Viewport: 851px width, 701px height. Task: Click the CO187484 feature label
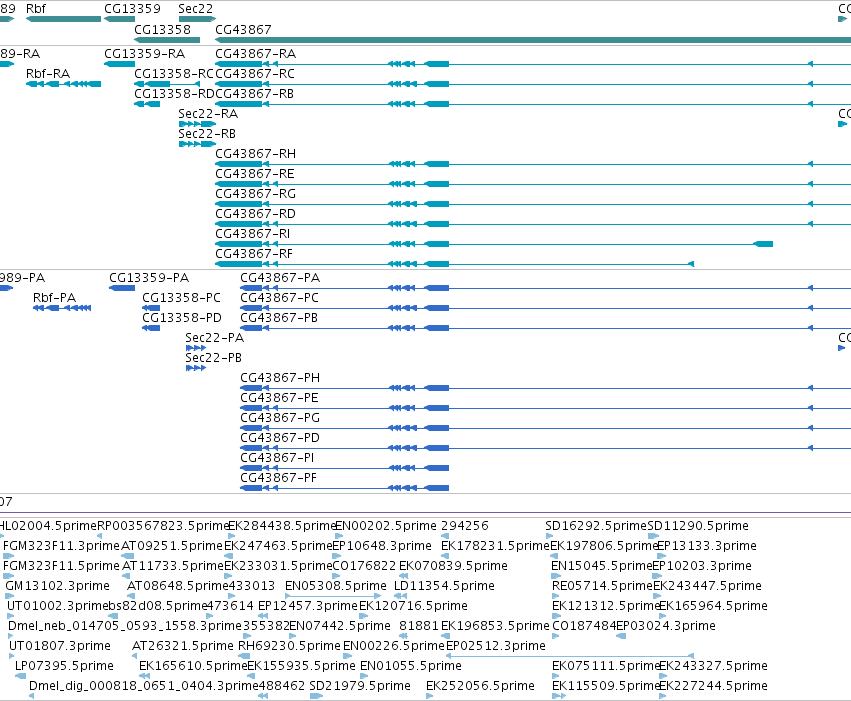click(x=584, y=626)
